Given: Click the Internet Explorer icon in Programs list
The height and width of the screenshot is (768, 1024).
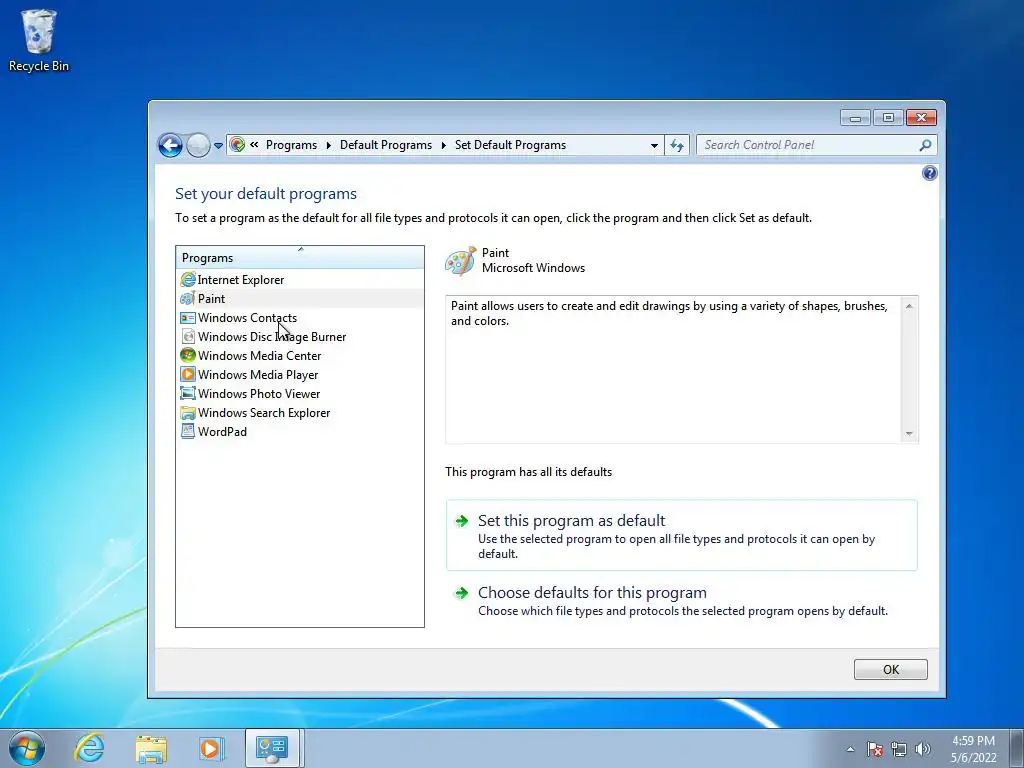Looking at the screenshot, I should pyautogui.click(x=188, y=280).
